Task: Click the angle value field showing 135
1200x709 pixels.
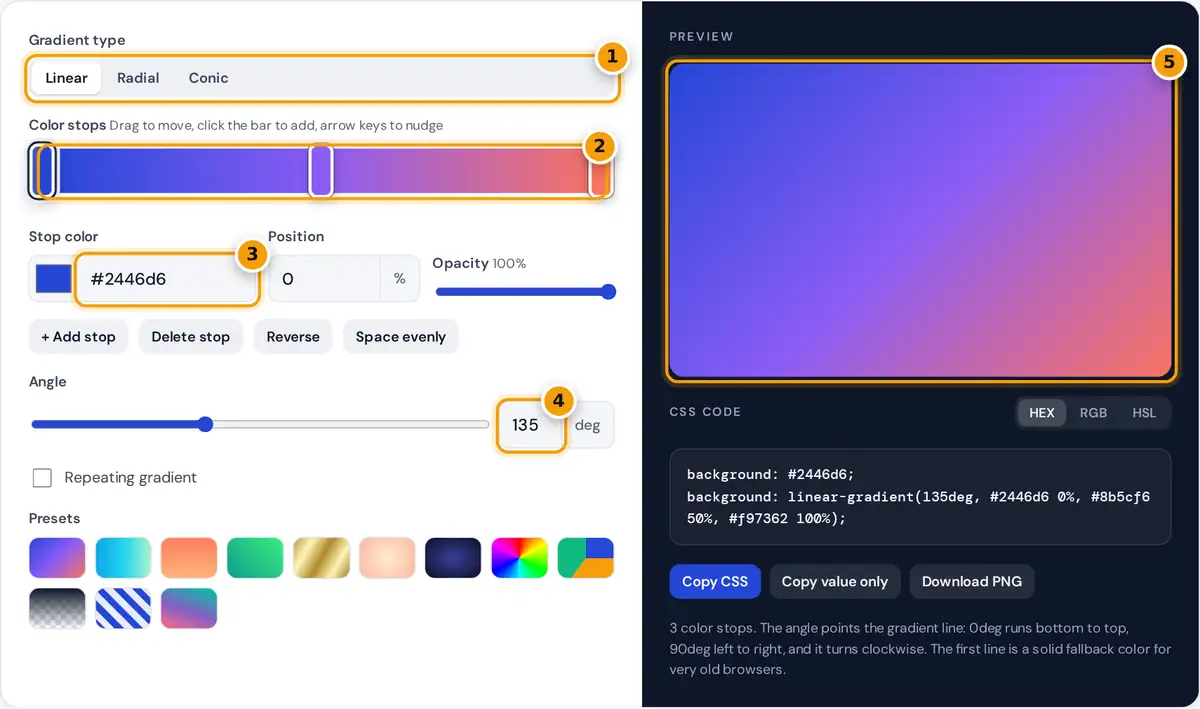Action: pos(531,425)
